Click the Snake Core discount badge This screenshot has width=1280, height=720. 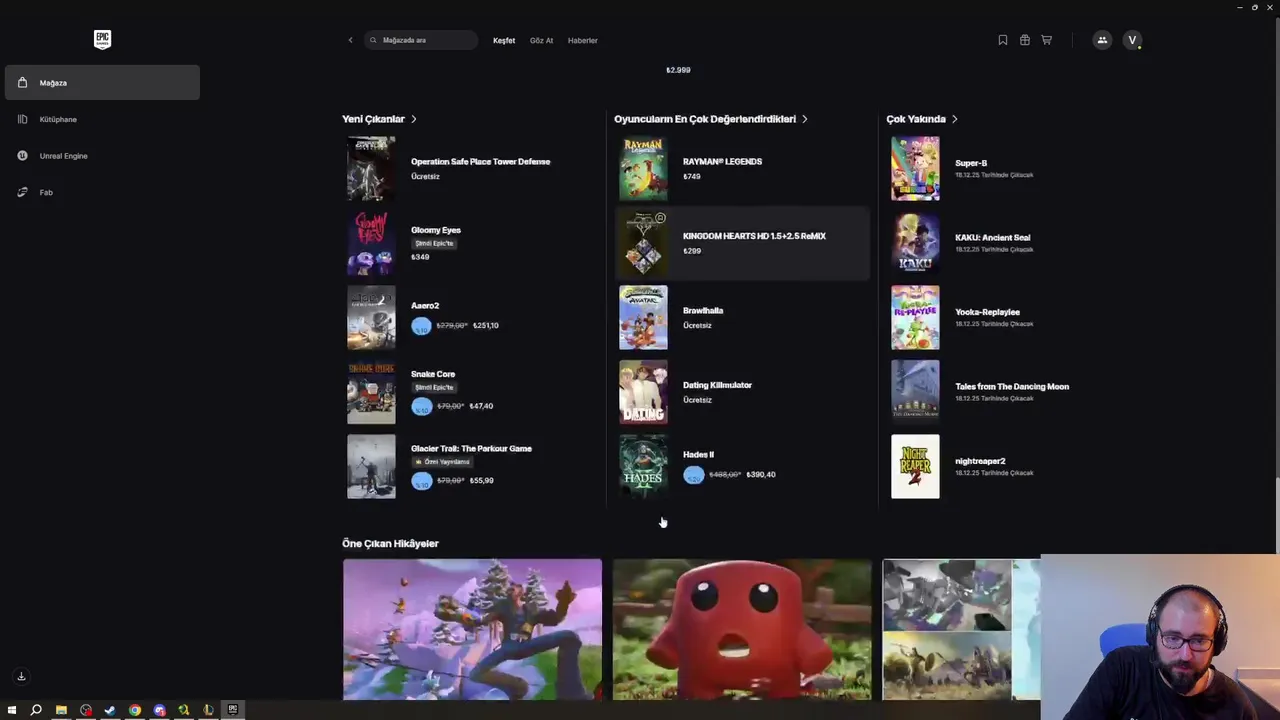421,407
